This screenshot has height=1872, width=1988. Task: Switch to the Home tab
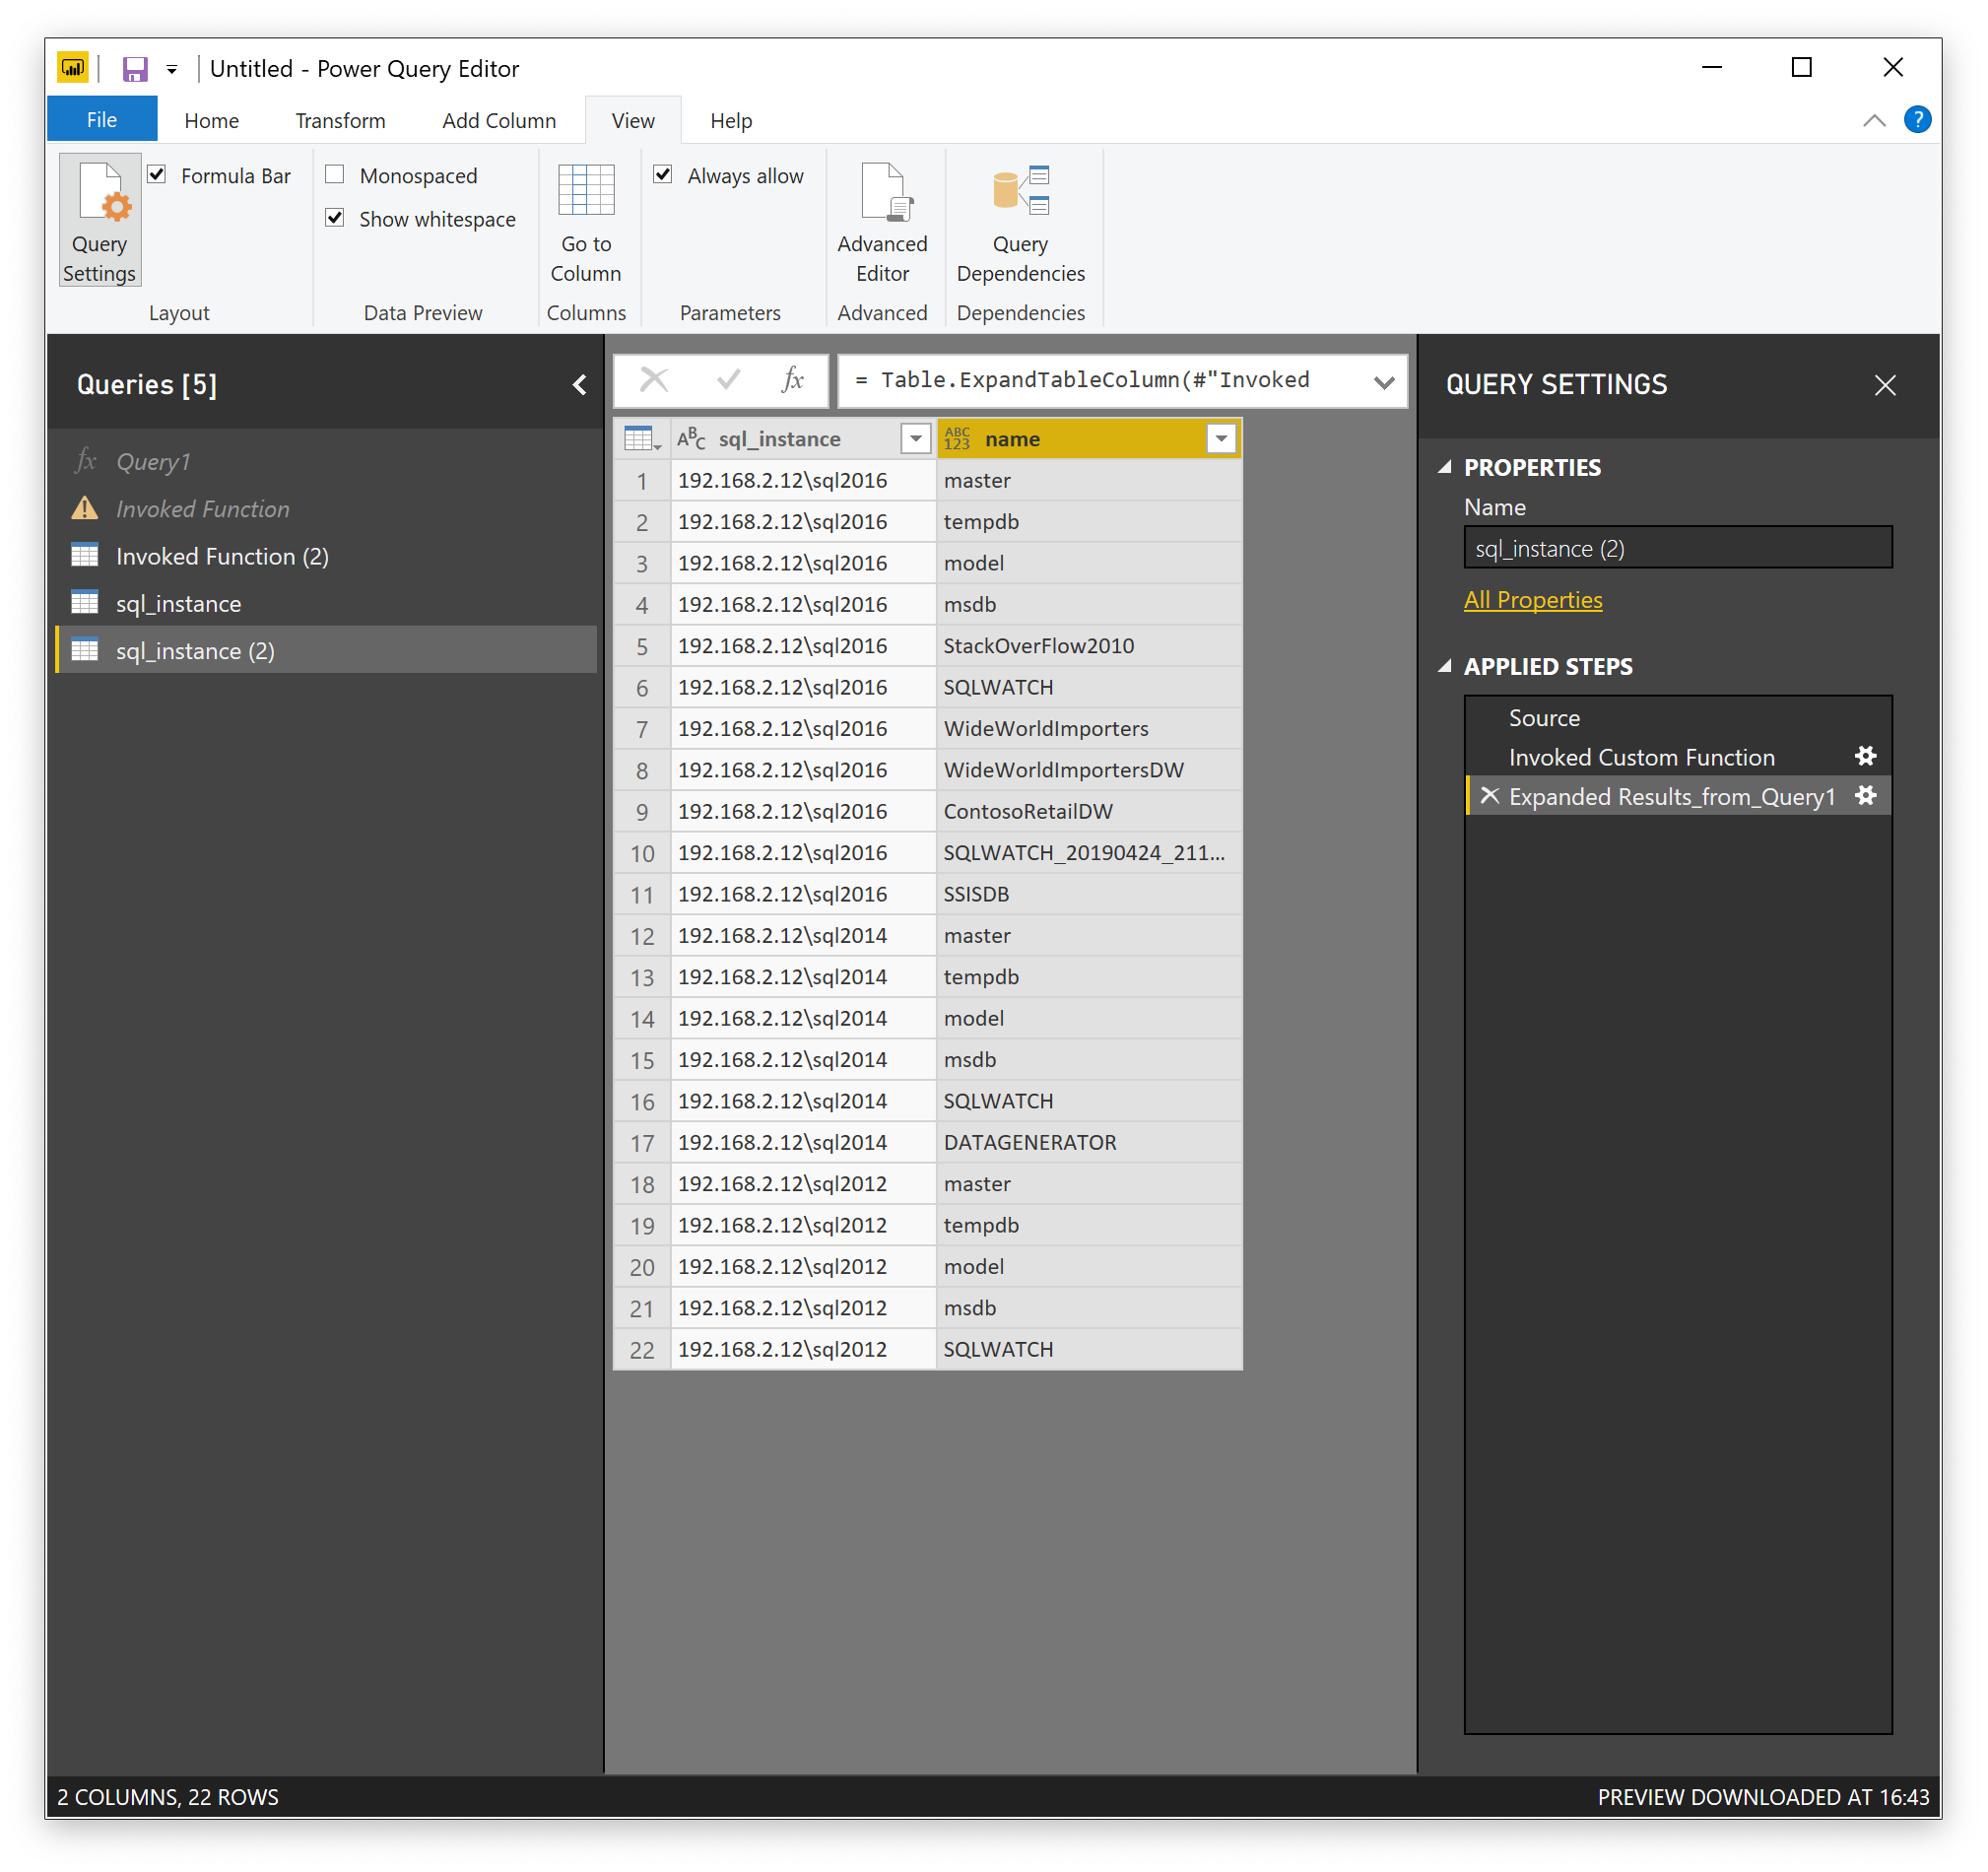click(211, 120)
